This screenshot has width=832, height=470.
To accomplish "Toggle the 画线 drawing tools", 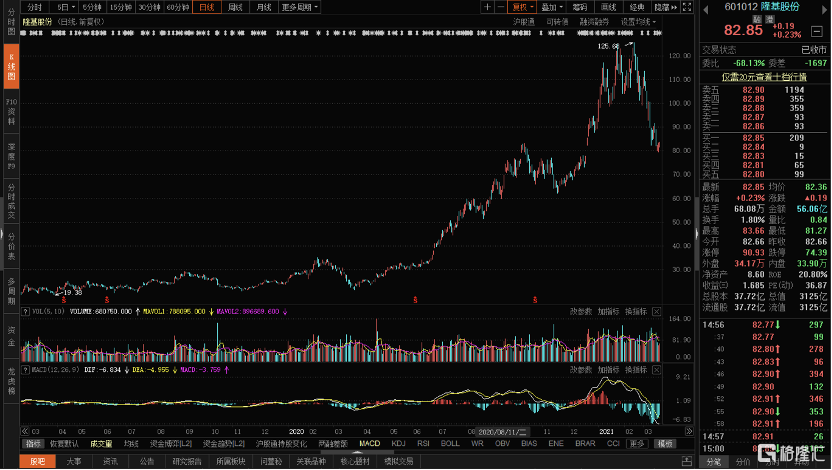I will click(x=607, y=7).
